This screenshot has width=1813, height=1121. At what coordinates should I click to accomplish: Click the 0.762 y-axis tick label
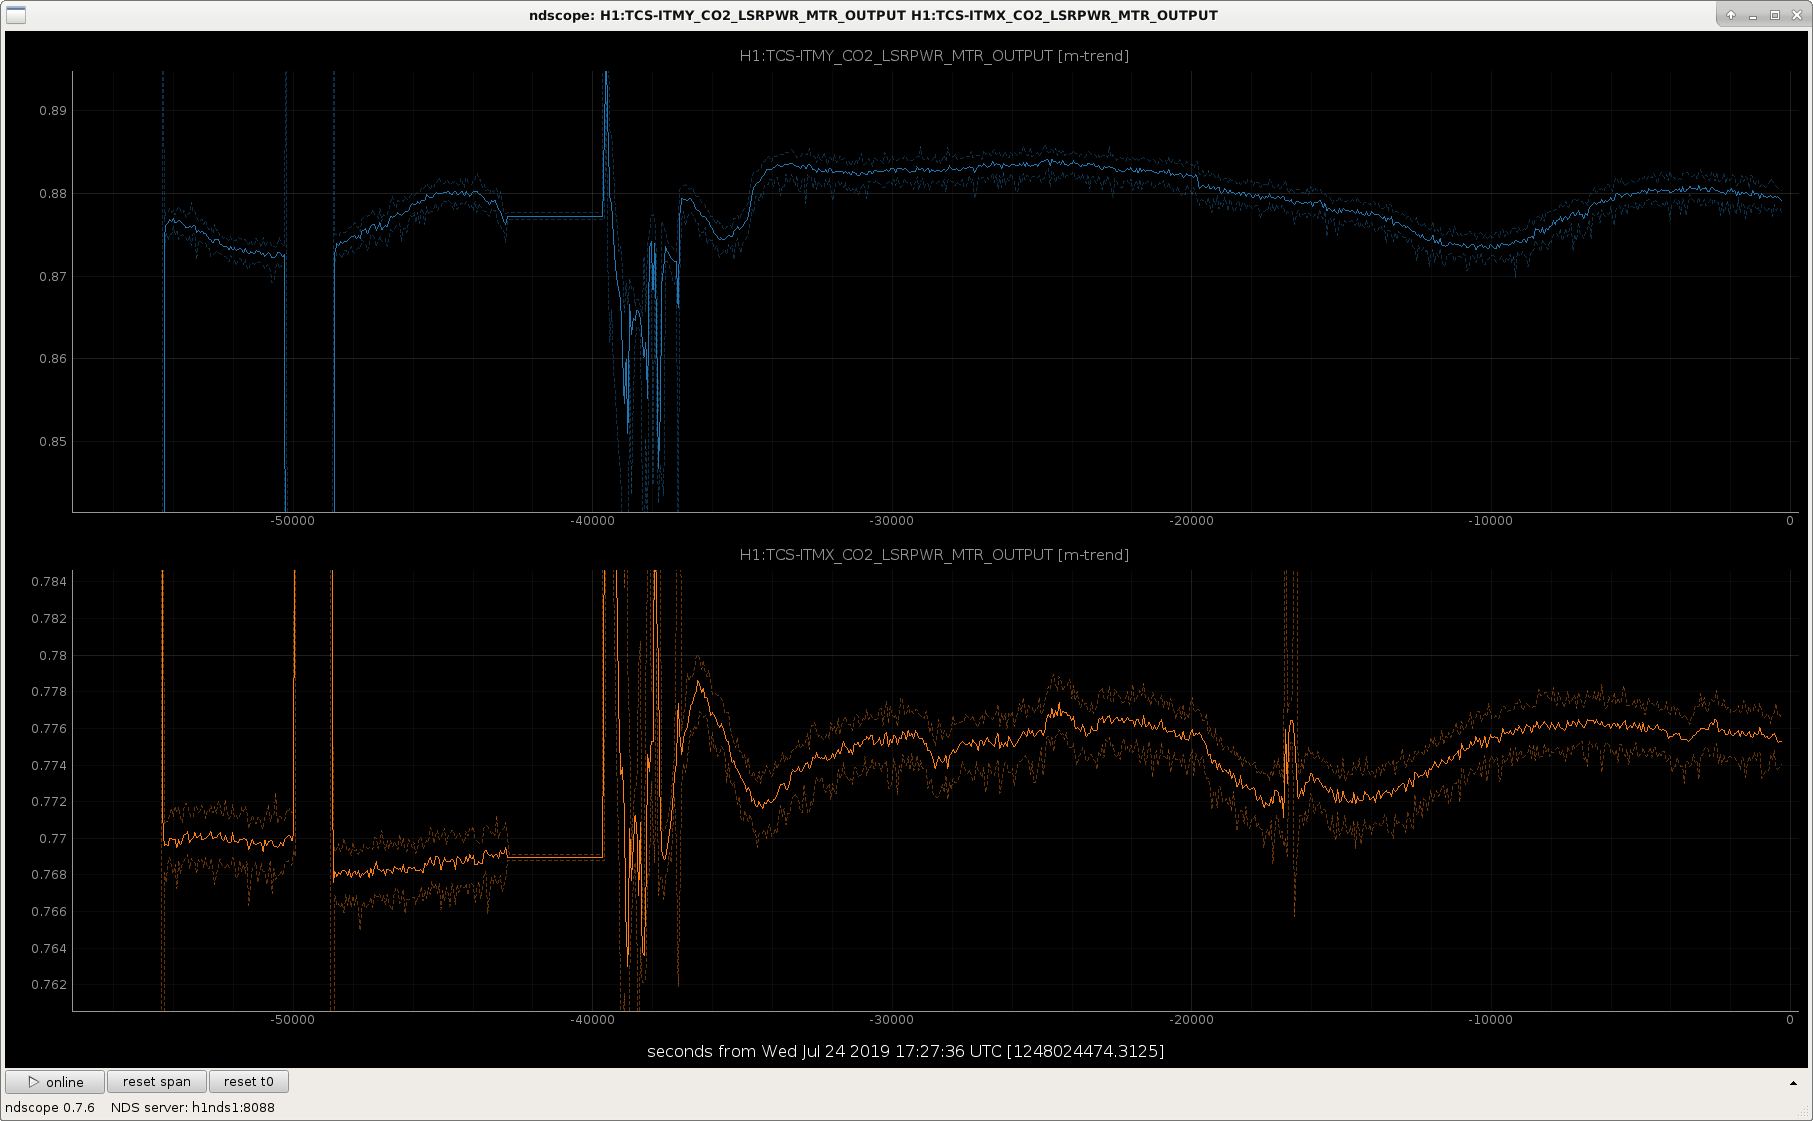click(49, 985)
